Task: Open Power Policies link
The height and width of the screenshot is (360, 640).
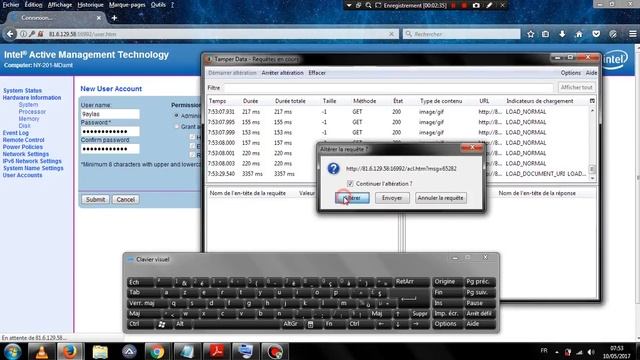Action: click(22, 147)
